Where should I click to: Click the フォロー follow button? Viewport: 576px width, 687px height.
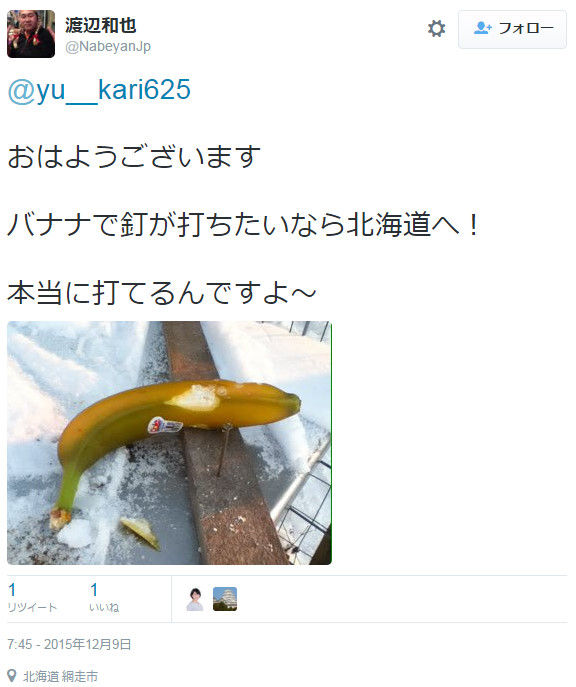[x=512, y=29]
